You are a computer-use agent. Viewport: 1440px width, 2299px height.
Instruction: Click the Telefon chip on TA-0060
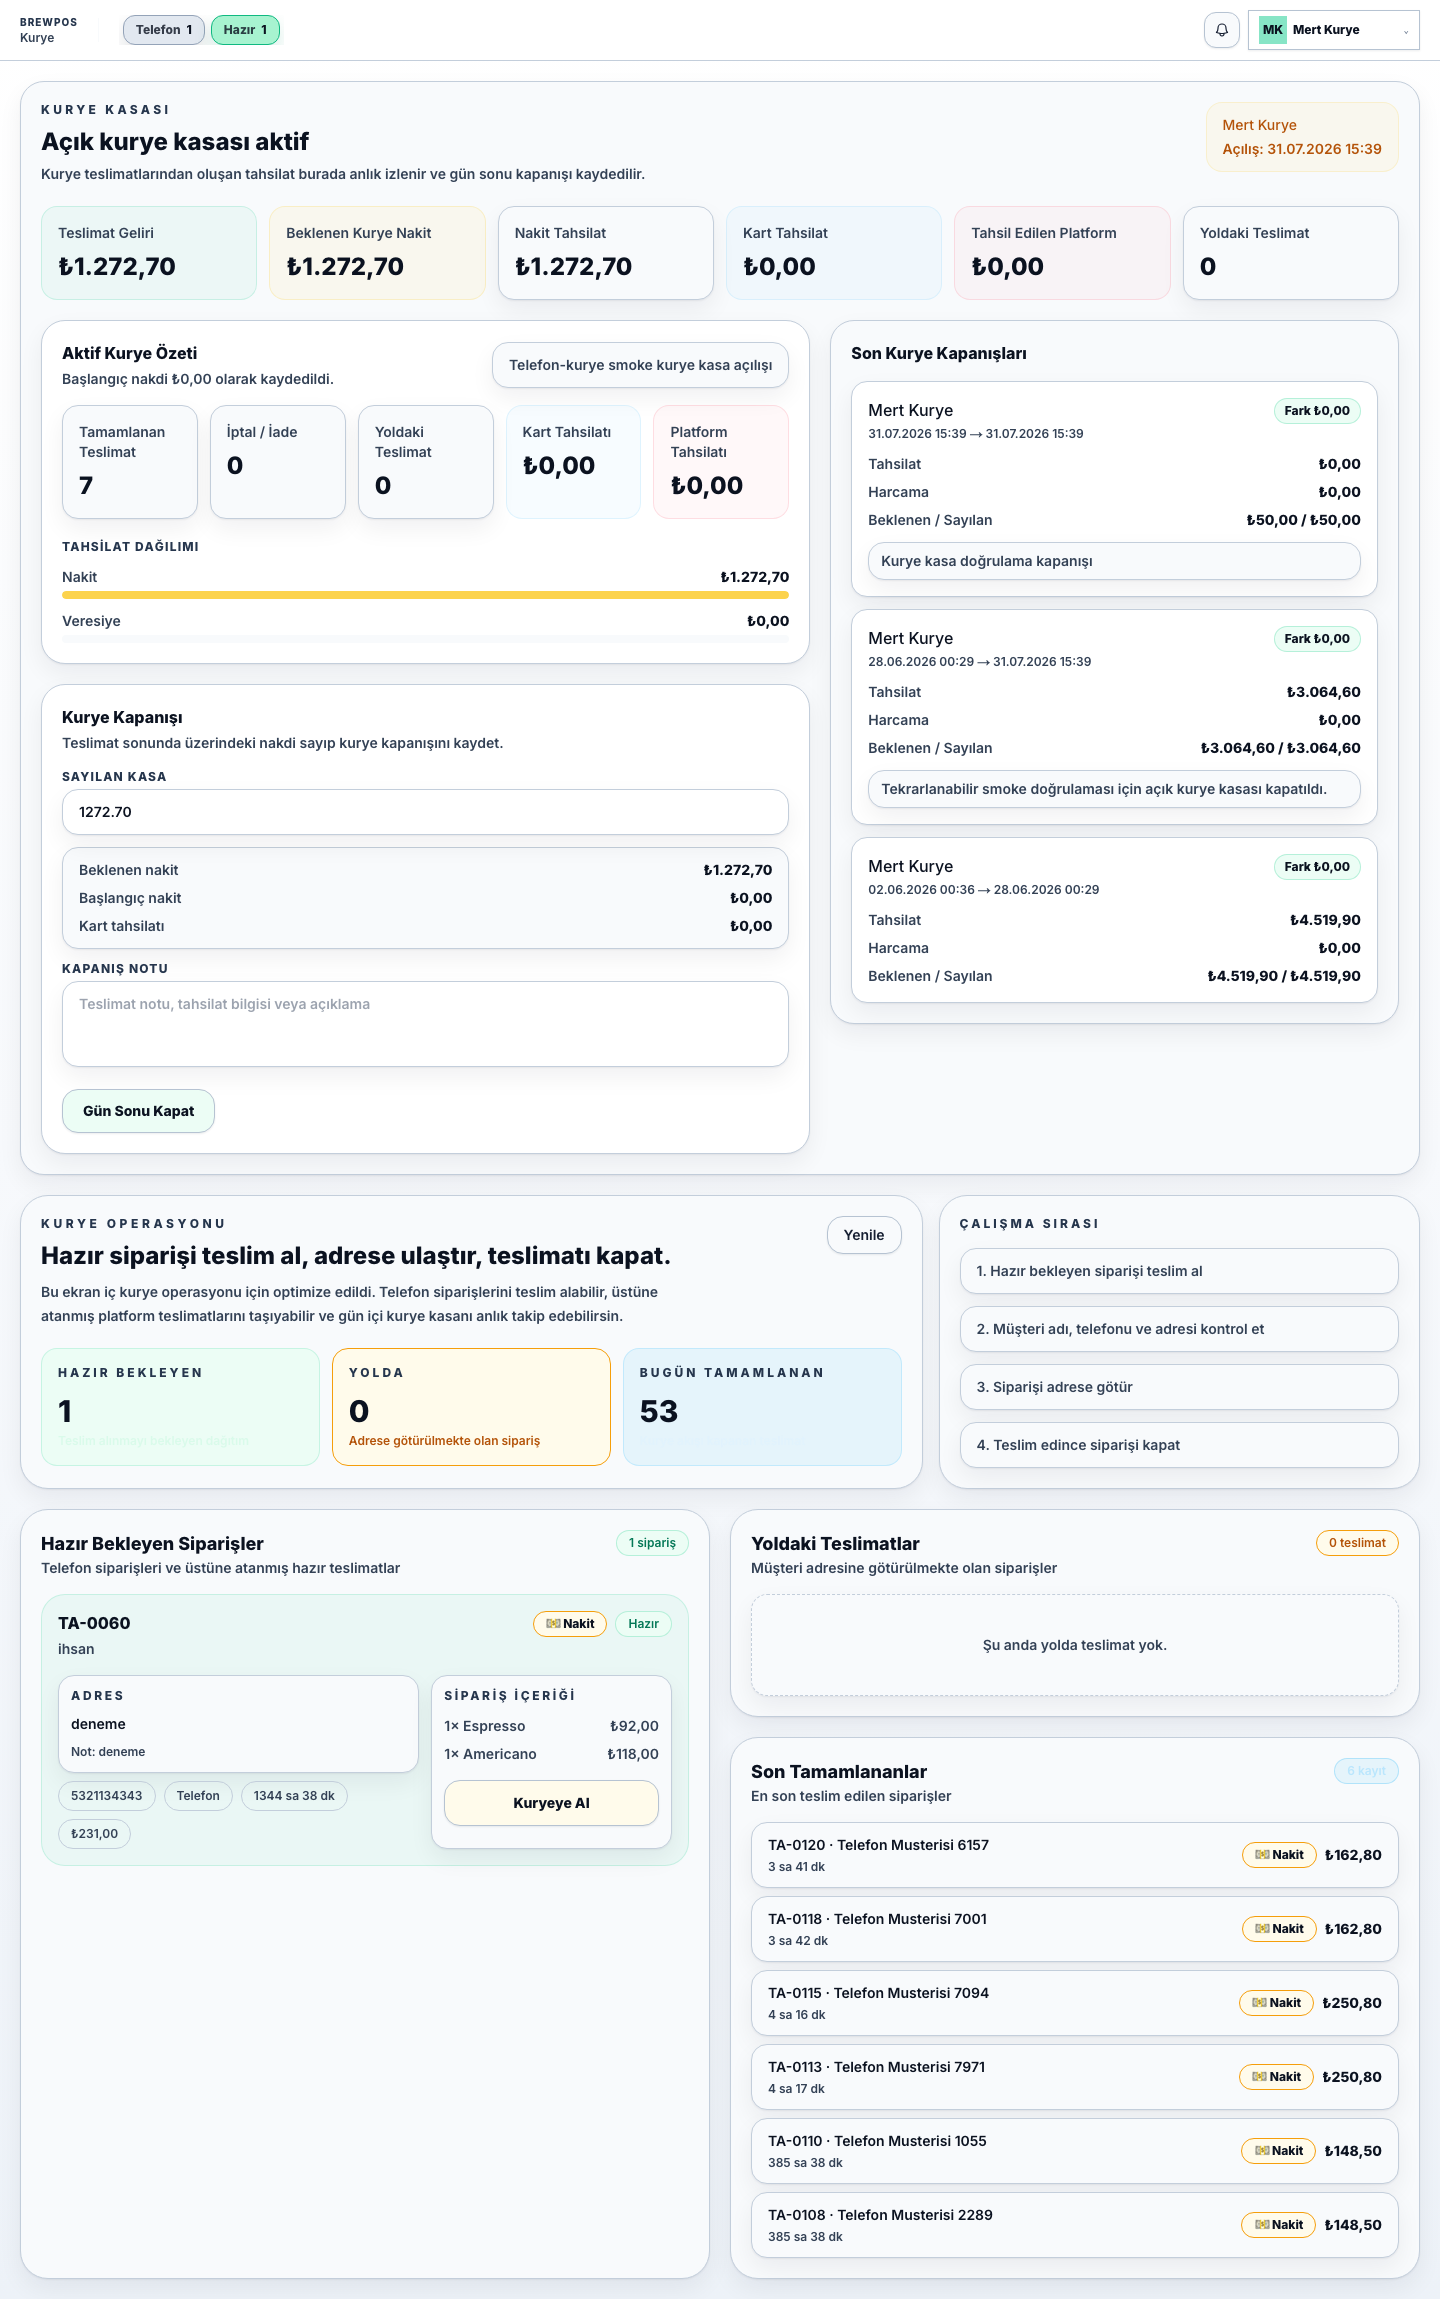198,1796
